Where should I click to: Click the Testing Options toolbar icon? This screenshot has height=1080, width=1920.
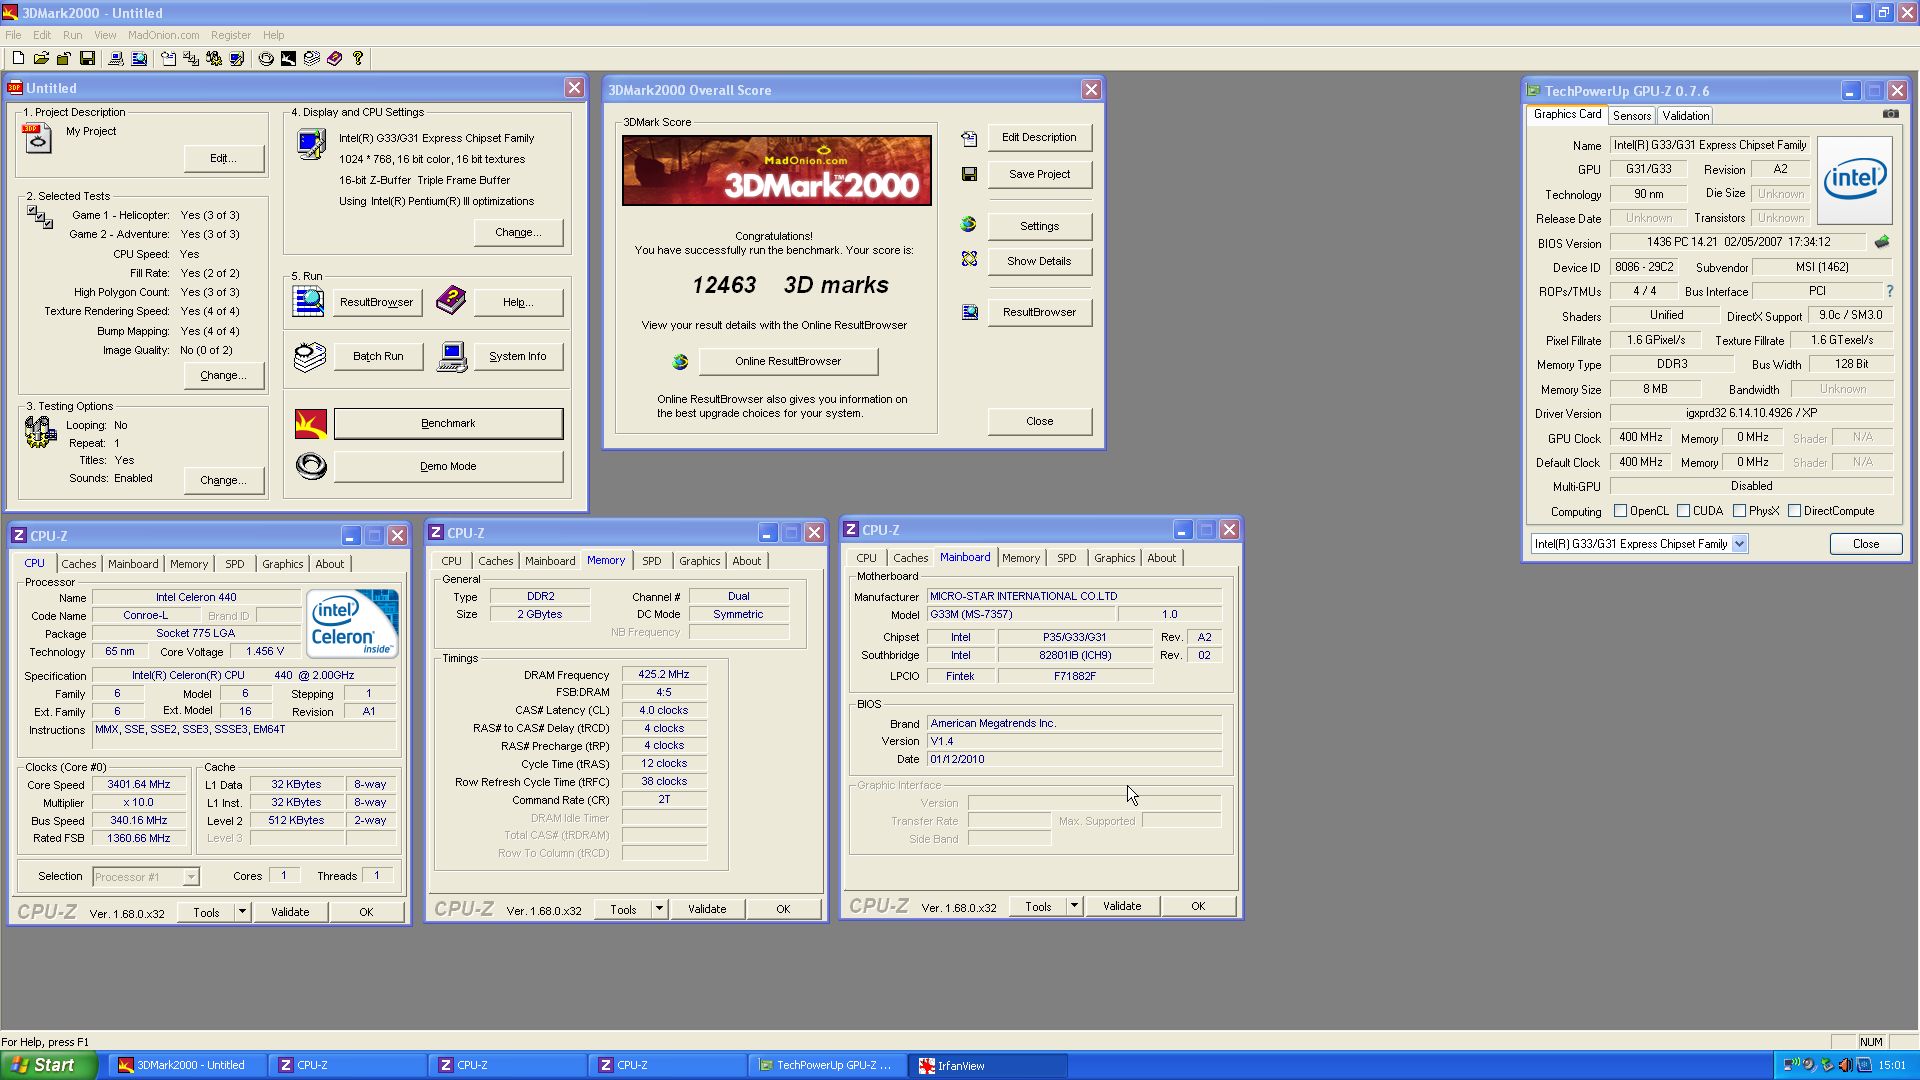pyautogui.click(x=214, y=59)
